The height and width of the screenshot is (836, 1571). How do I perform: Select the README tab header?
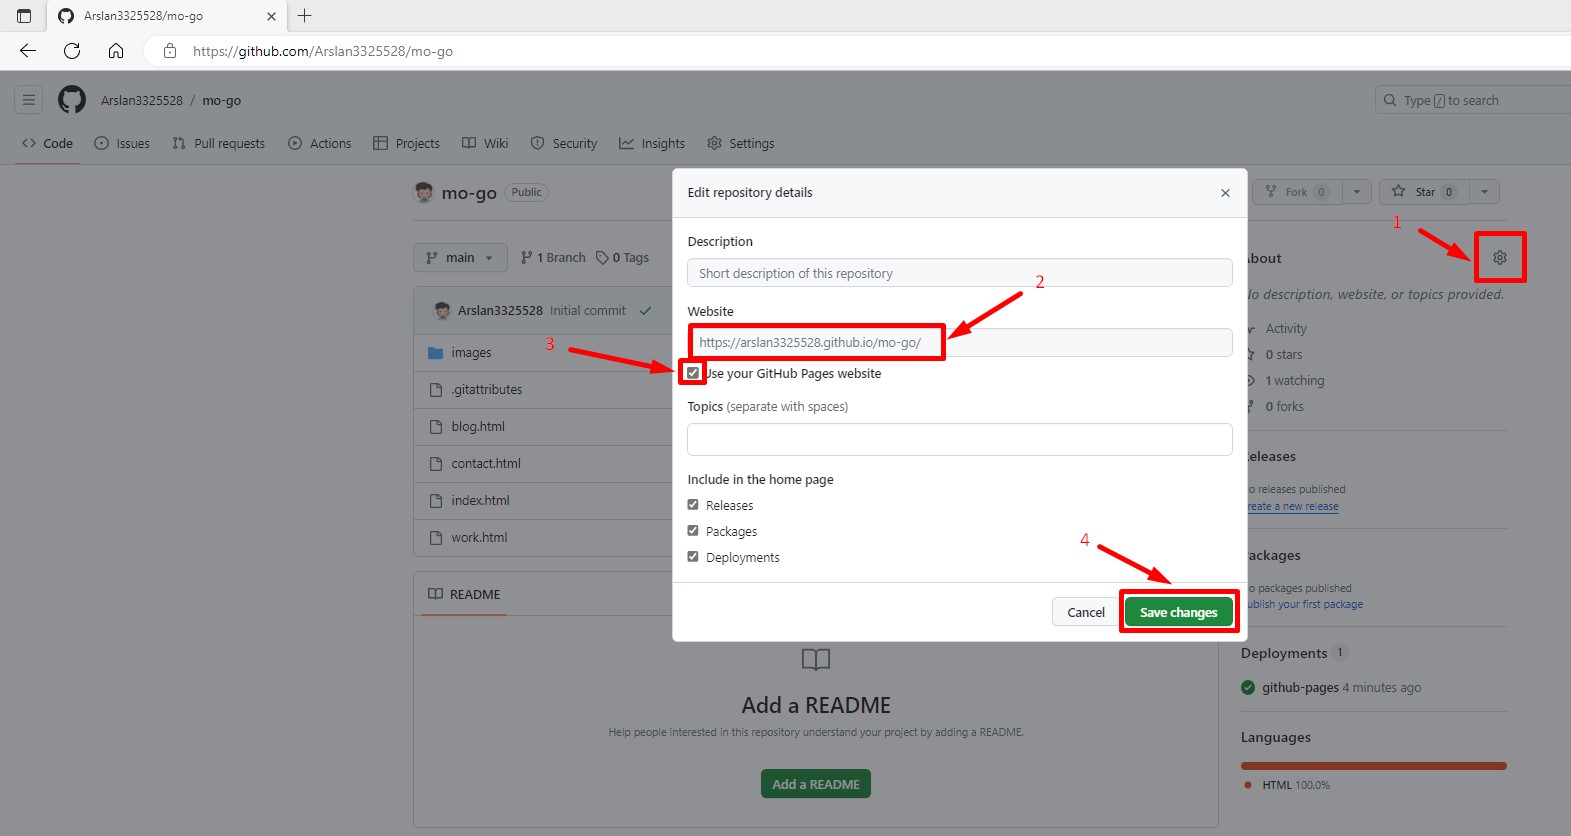click(x=464, y=594)
